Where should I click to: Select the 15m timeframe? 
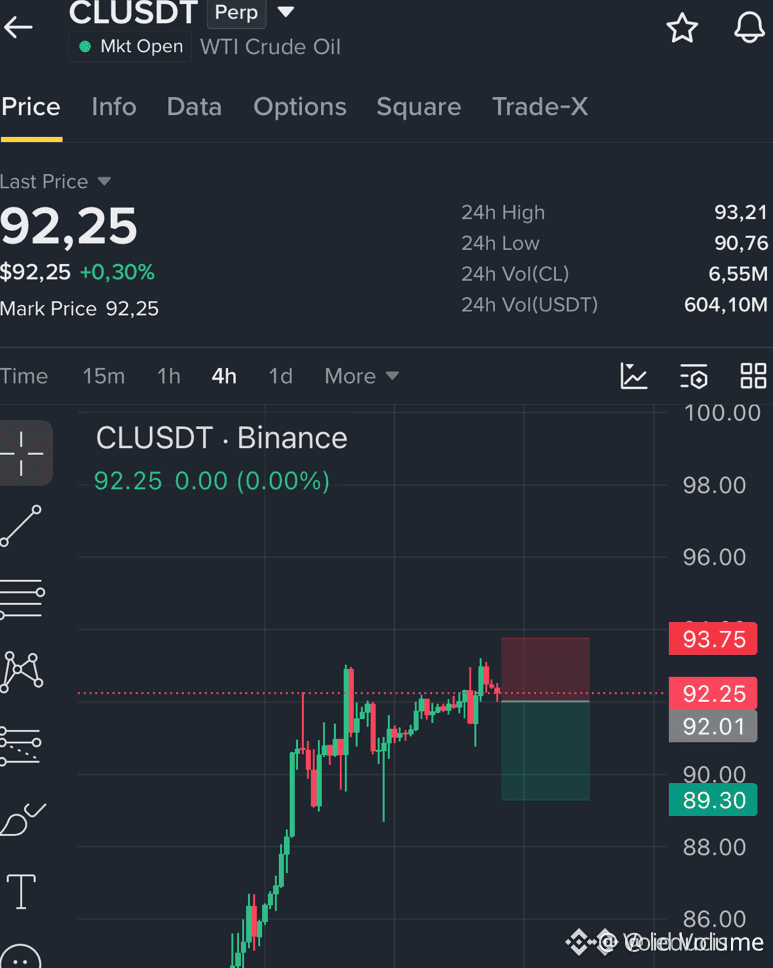pyautogui.click(x=104, y=376)
